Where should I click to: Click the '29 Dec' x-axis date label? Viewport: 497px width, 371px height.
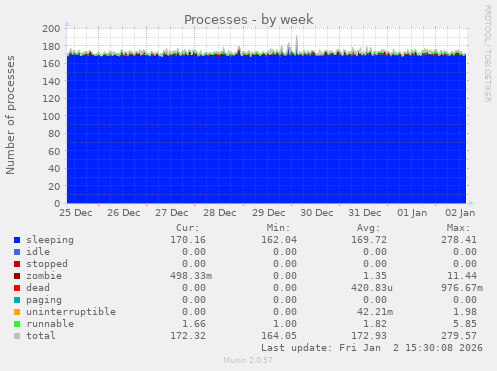coord(269,213)
